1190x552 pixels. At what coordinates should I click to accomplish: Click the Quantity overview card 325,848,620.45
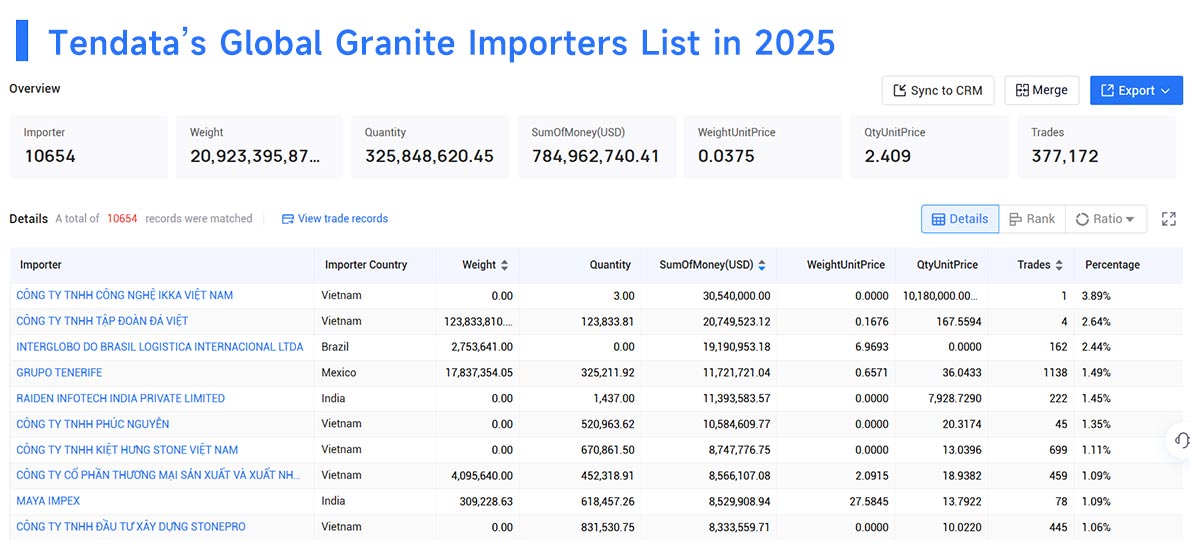(430, 147)
